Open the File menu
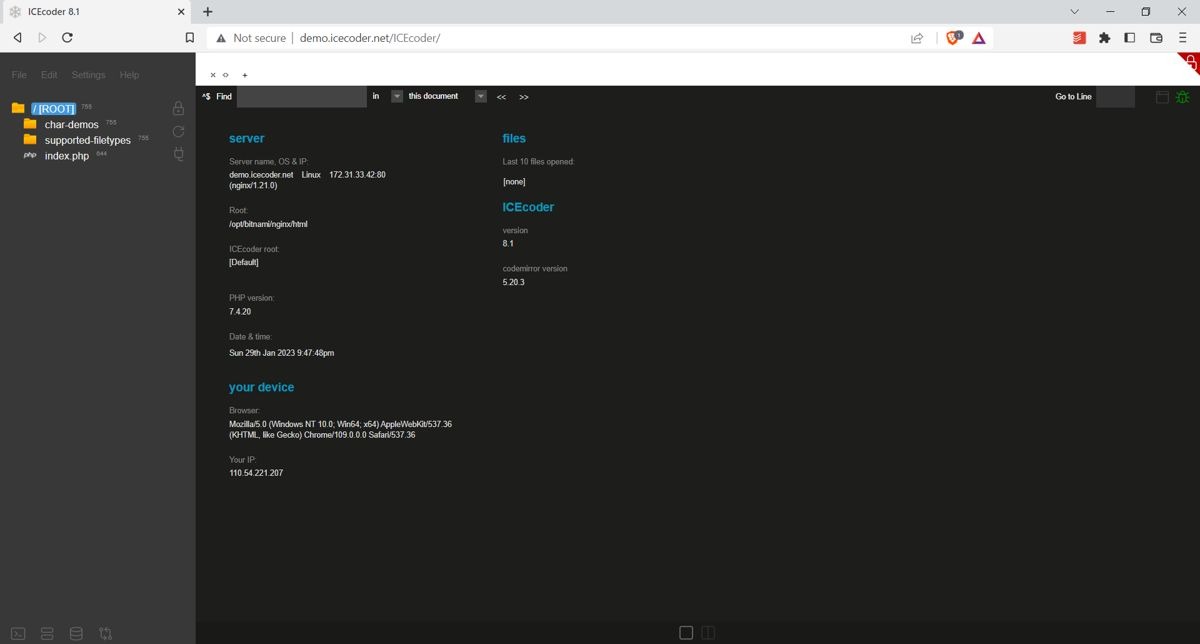Viewport: 1200px width, 644px height. click(18, 74)
